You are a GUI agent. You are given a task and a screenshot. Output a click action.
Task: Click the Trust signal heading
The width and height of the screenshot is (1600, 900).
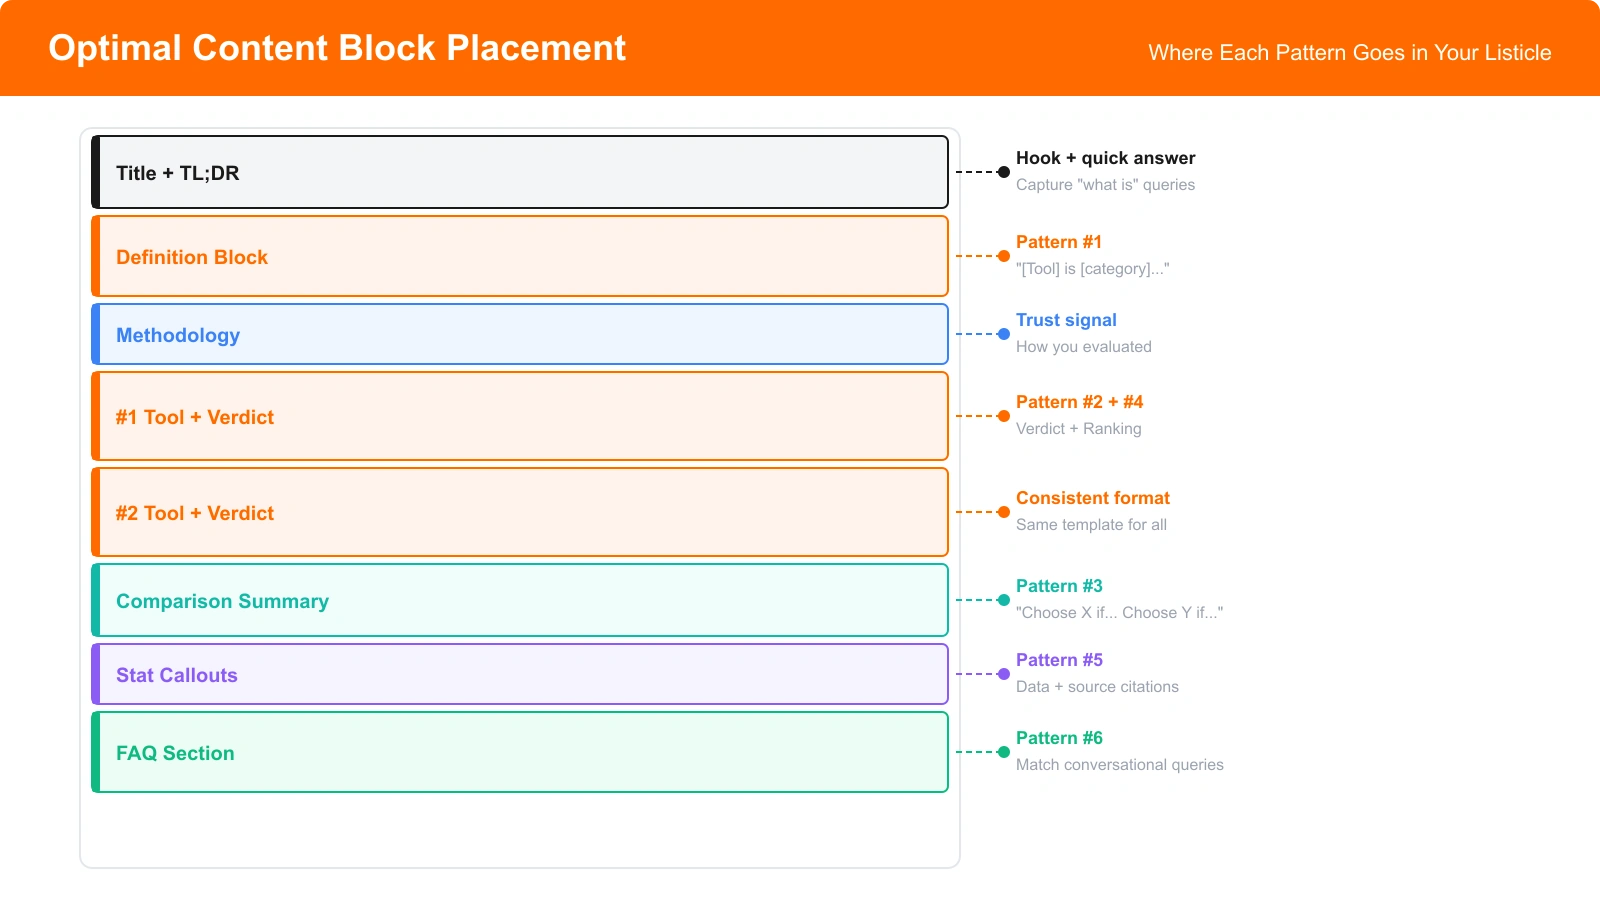[x=1066, y=320]
